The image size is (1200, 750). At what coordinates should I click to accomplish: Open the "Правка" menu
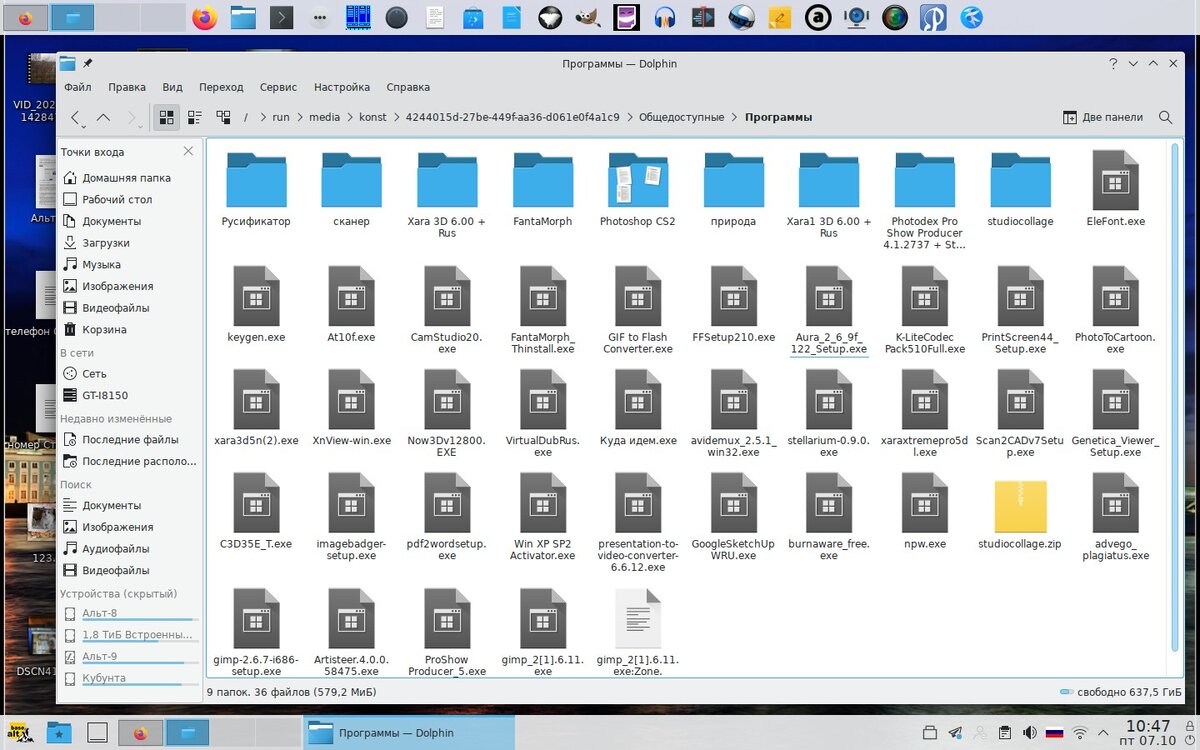pos(127,87)
